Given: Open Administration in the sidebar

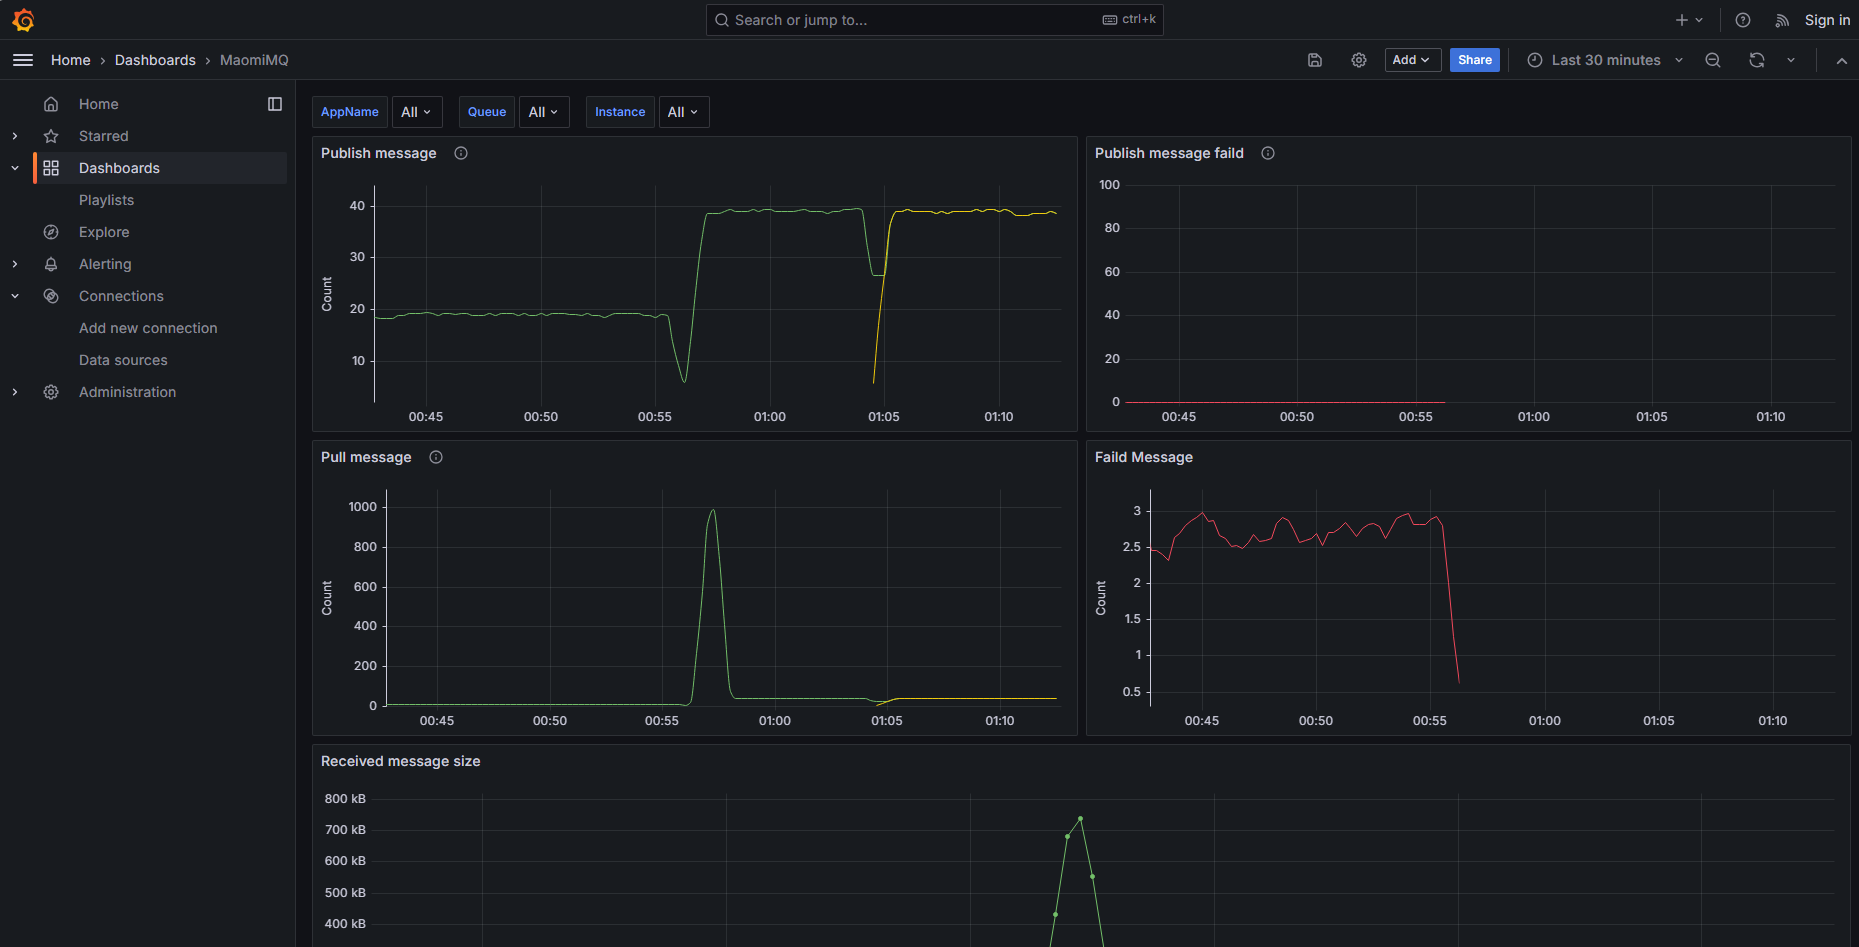Looking at the screenshot, I should tap(127, 392).
